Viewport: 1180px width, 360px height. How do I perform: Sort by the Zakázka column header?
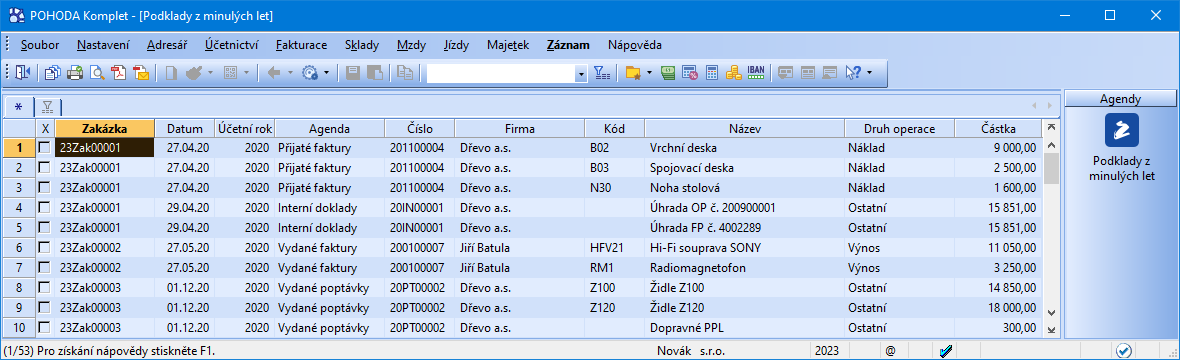(105, 128)
